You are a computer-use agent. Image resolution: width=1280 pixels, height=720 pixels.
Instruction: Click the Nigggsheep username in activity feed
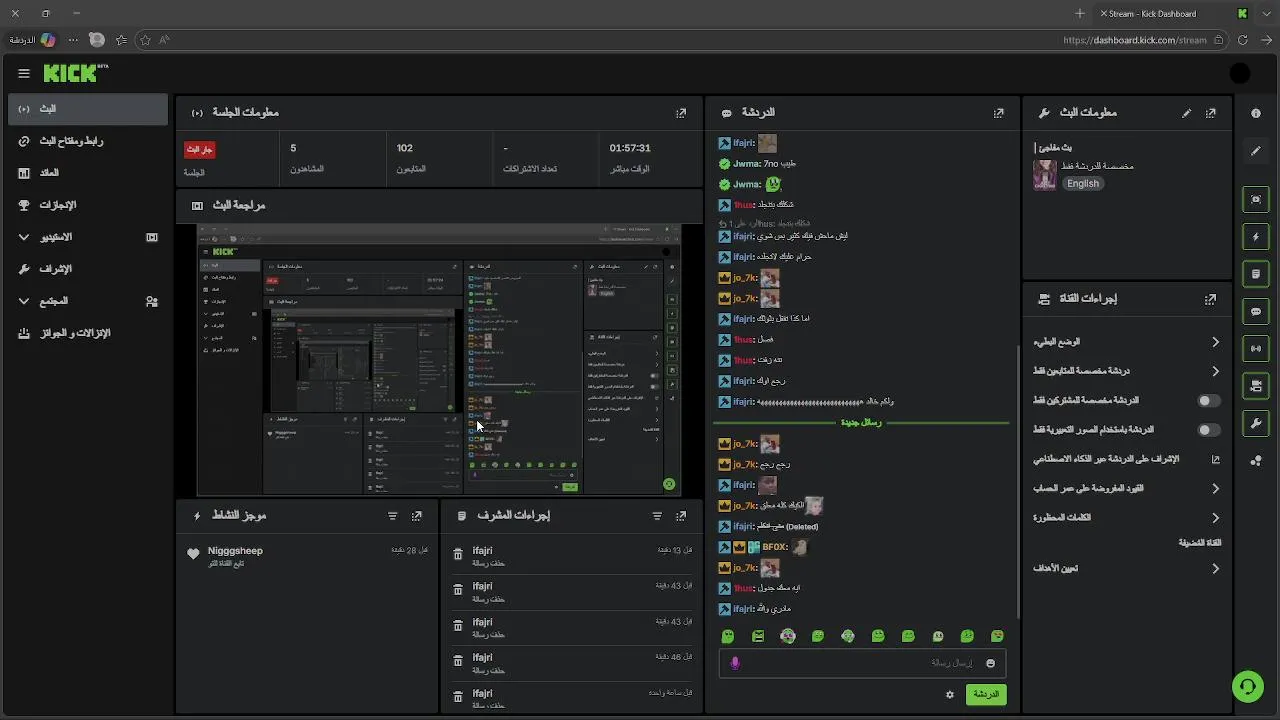[235, 551]
